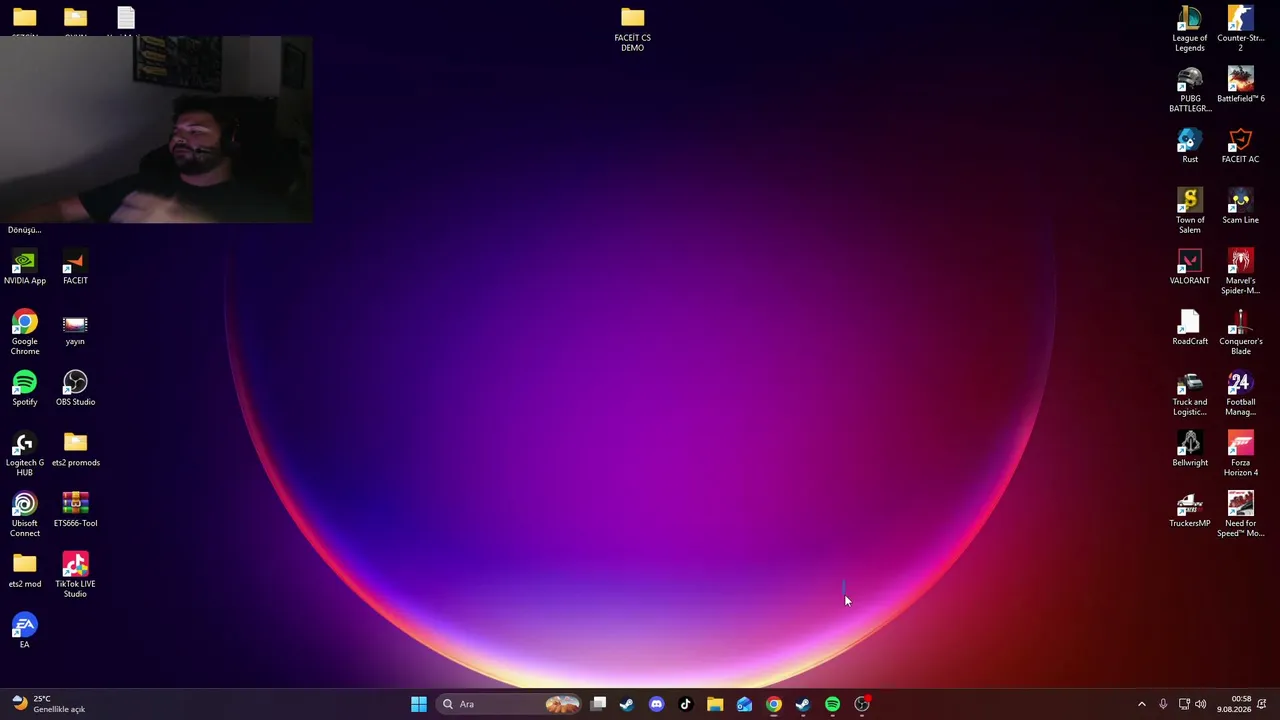Select the Football Manager 24 icon

(1240, 394)
